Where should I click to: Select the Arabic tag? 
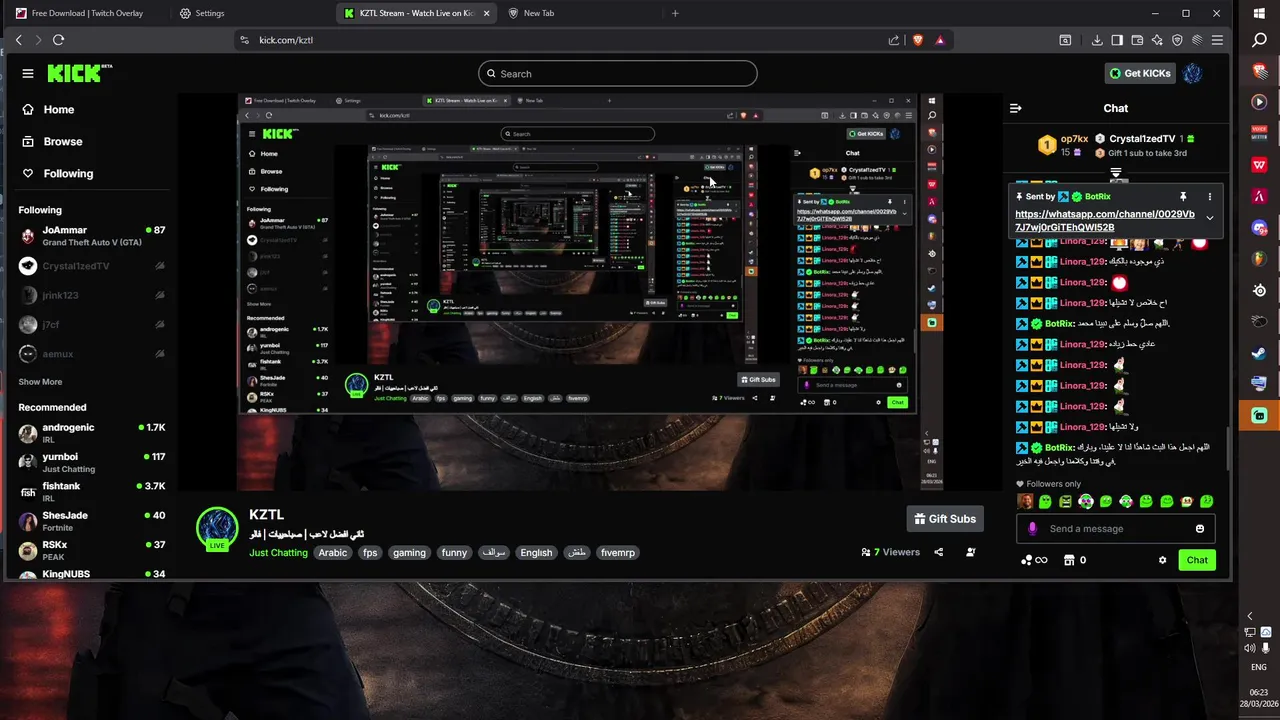coord(333,552)
